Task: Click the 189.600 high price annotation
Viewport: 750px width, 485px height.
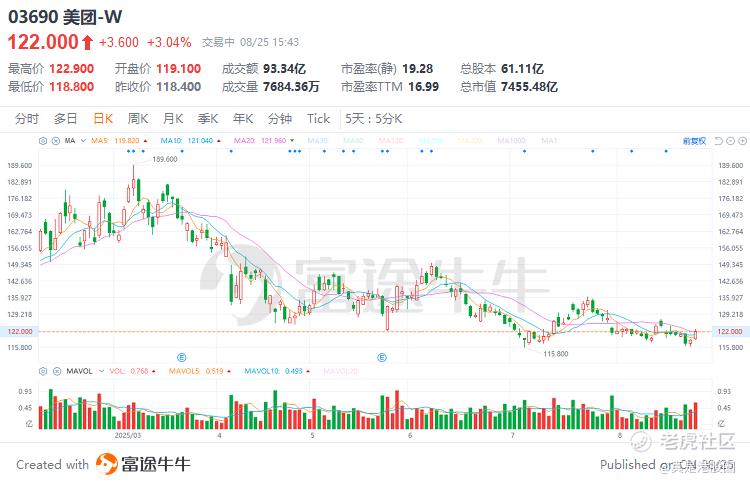Action: point(165,159)
